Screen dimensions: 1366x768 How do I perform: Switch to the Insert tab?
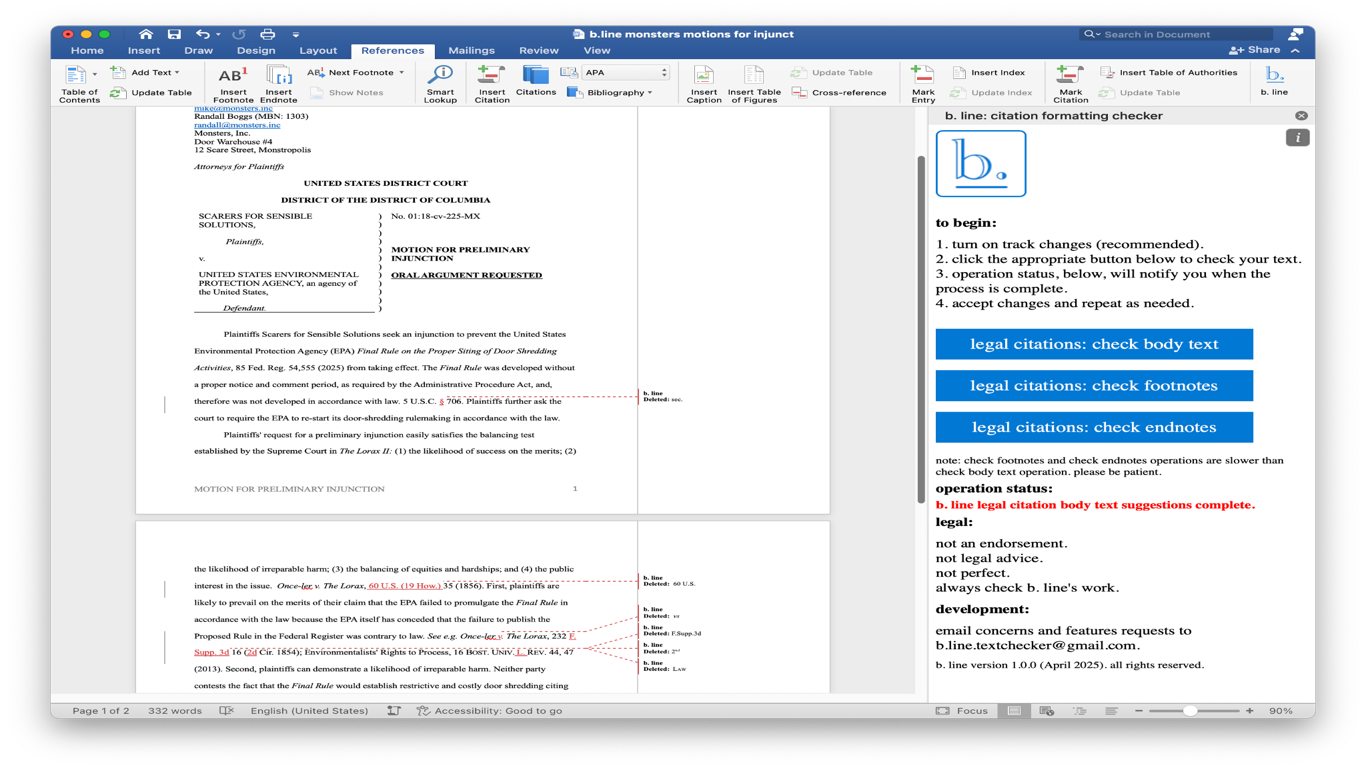click(x=144, y=50)
